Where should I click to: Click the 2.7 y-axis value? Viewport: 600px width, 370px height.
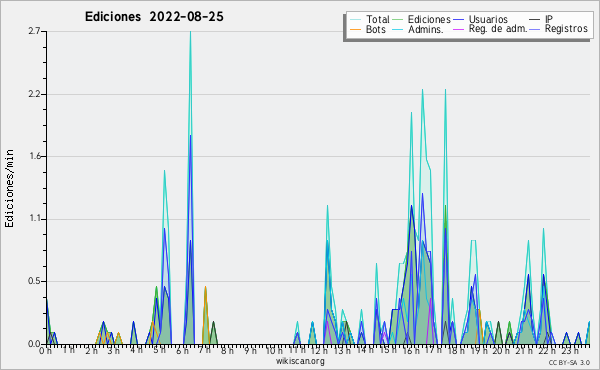point(34,31)
